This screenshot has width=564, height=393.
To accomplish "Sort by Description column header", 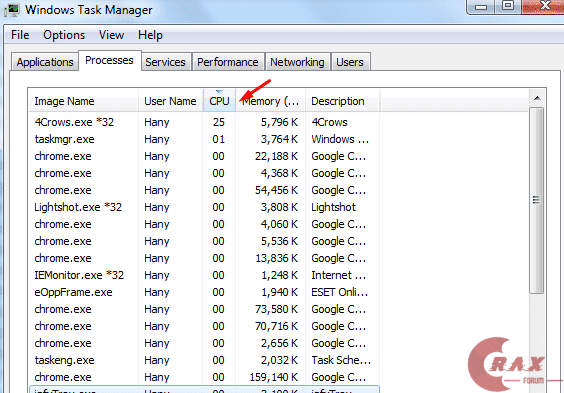I will pyautogui.click(x=342, y=101).
